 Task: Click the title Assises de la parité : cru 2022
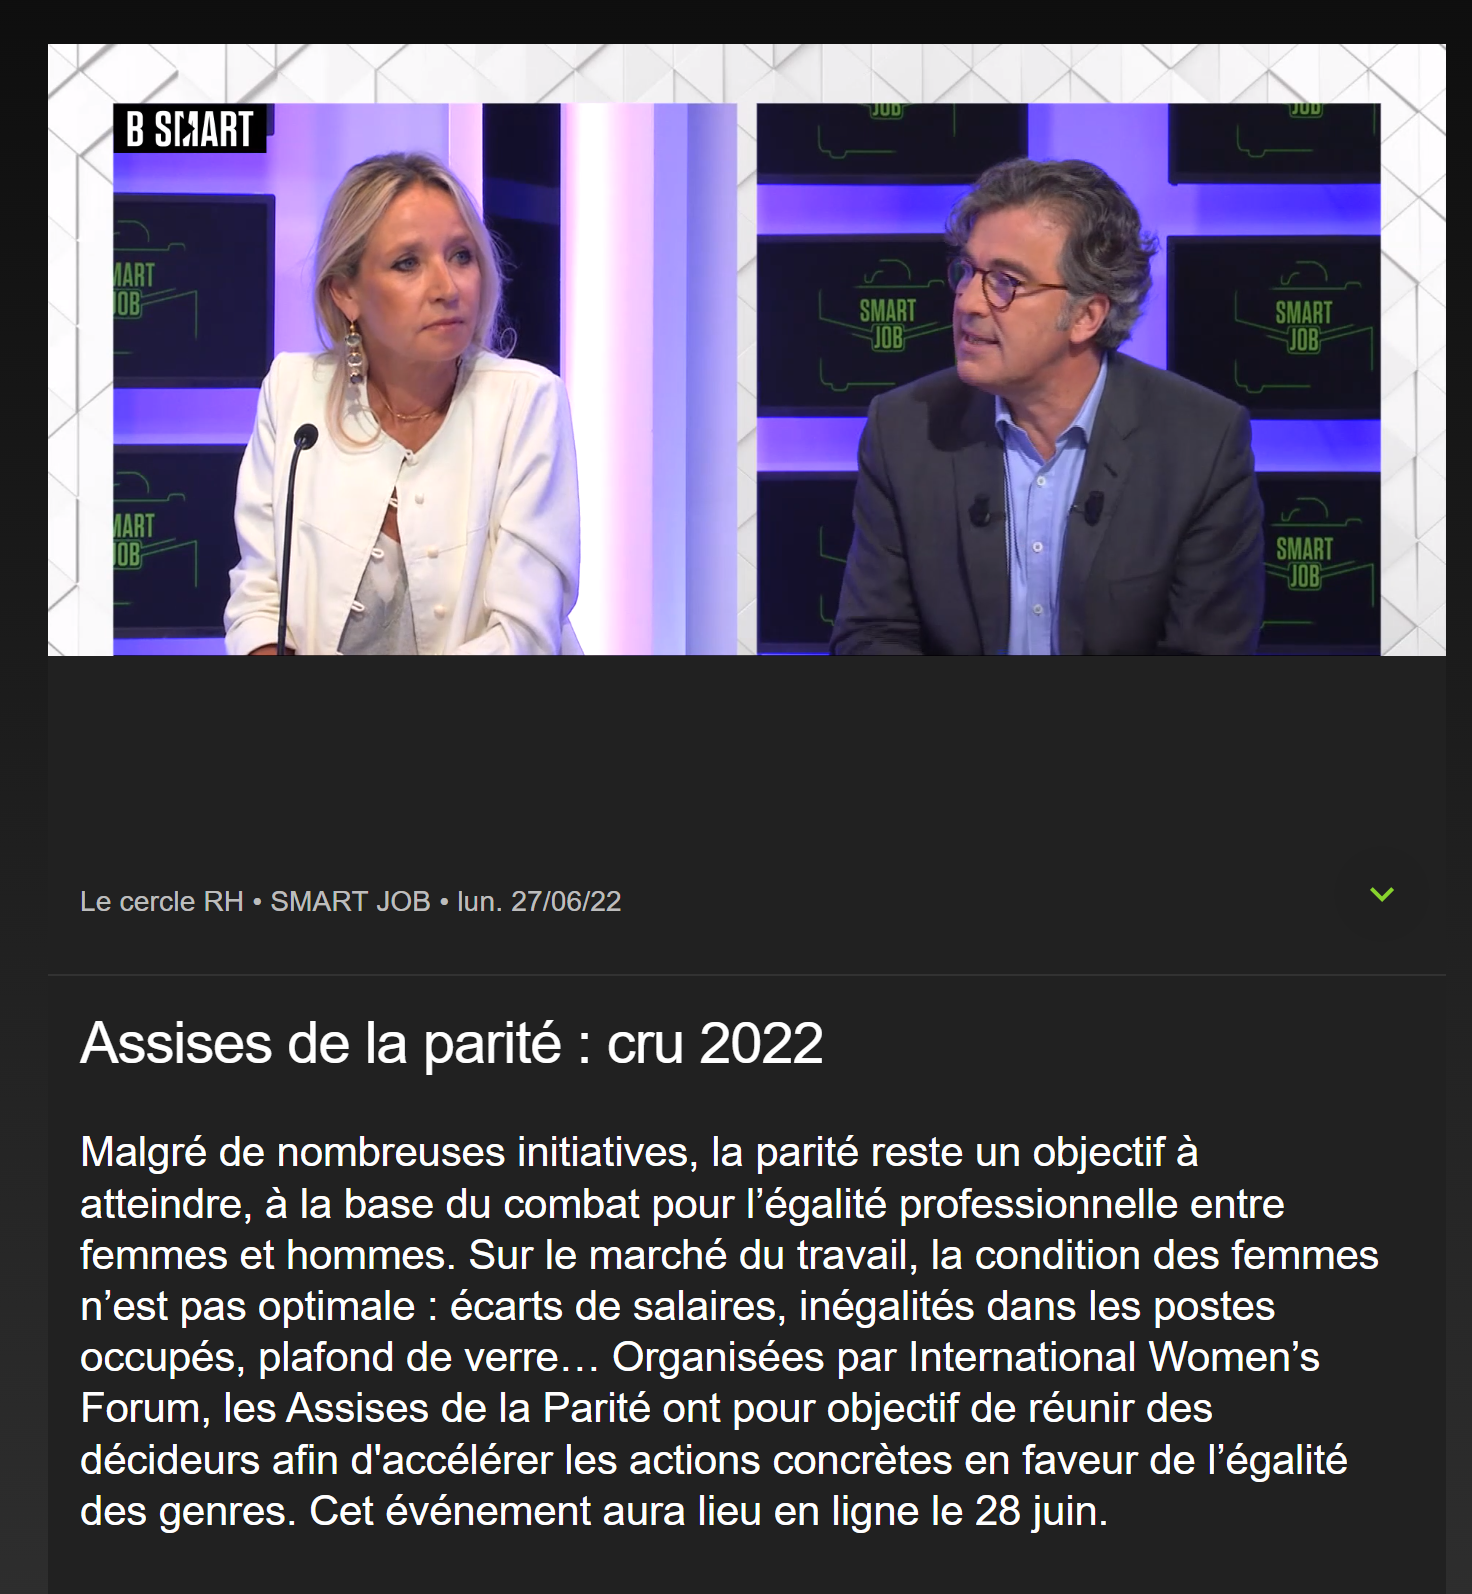[452, 1044]
